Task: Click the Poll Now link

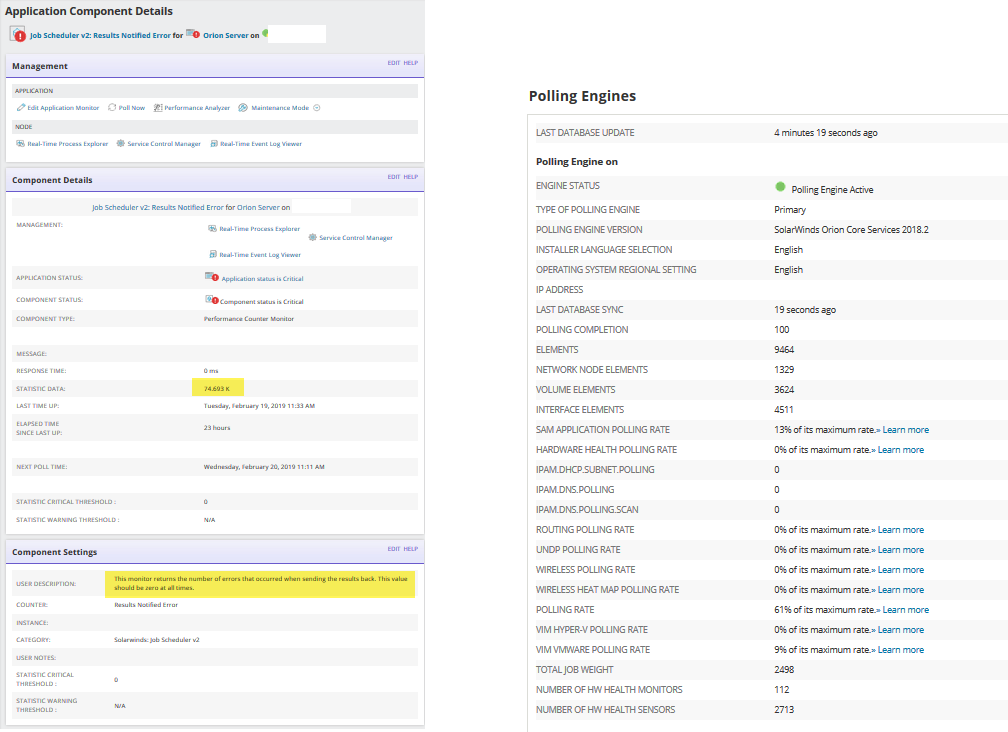Action: point(132,108)
